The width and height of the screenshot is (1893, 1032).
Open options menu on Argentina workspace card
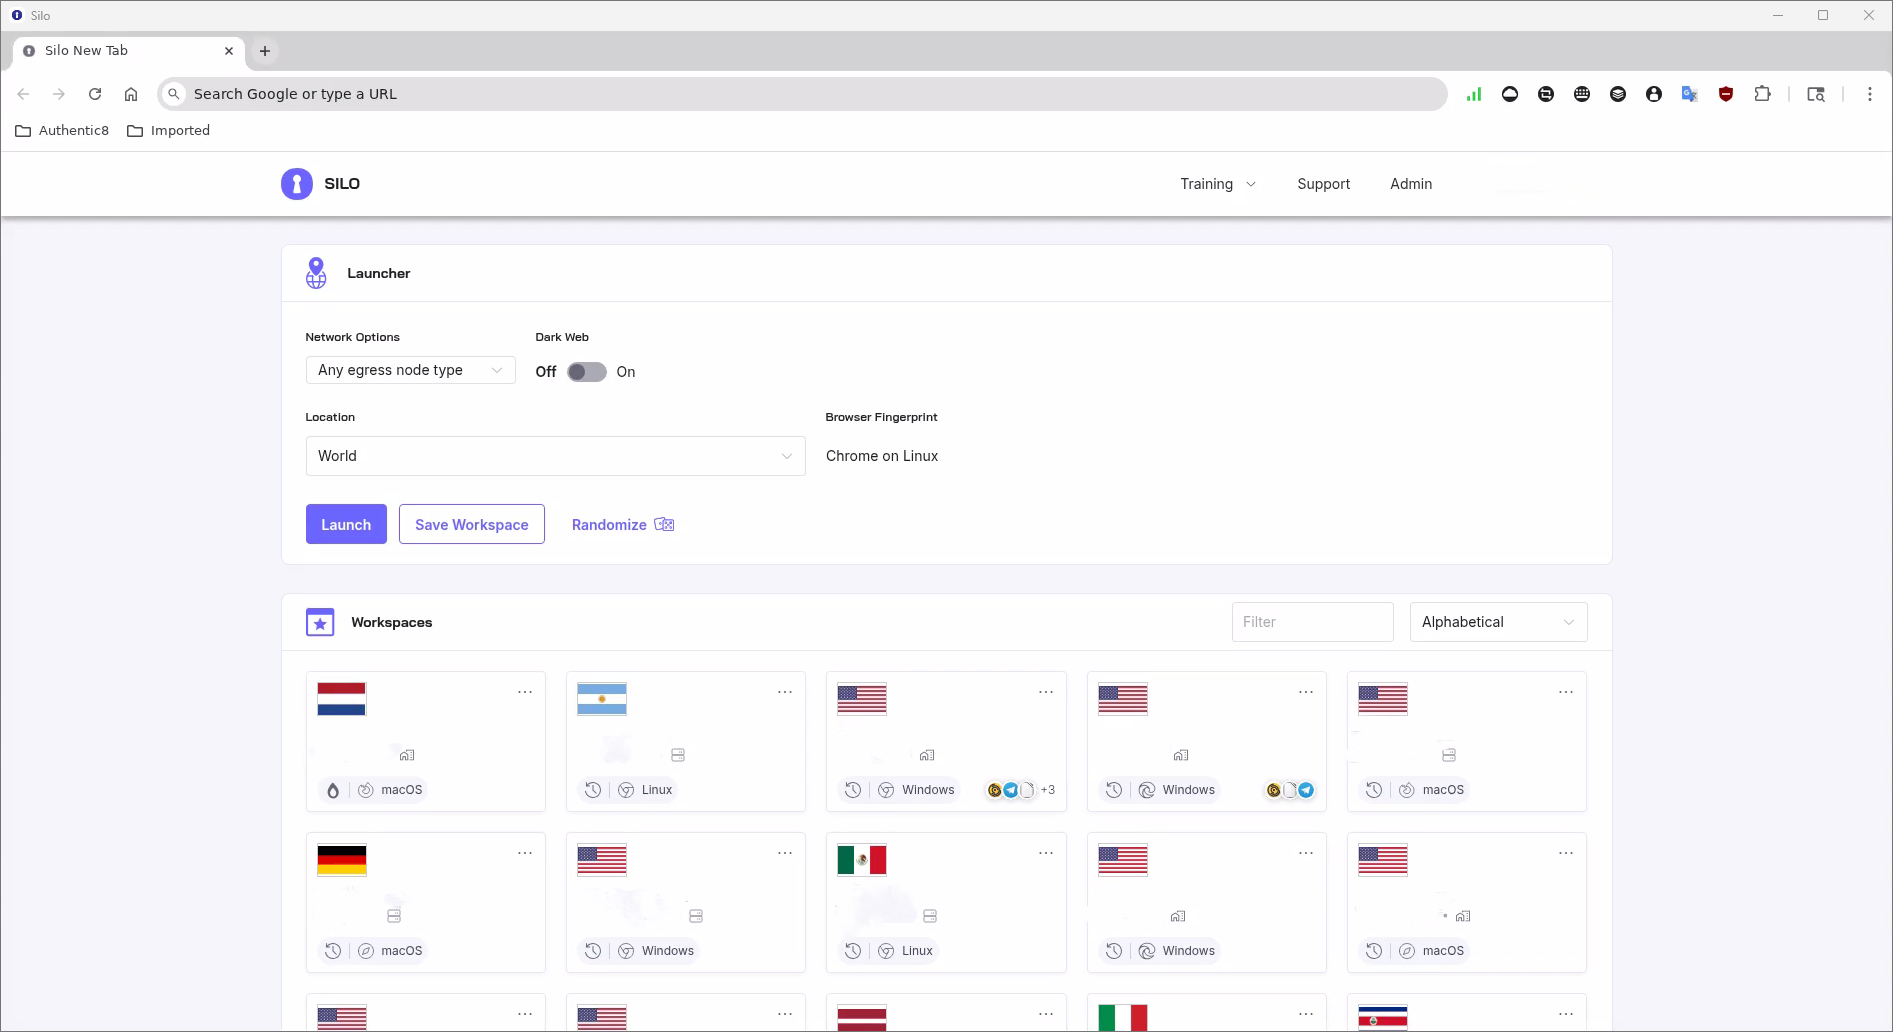[785, 692]
